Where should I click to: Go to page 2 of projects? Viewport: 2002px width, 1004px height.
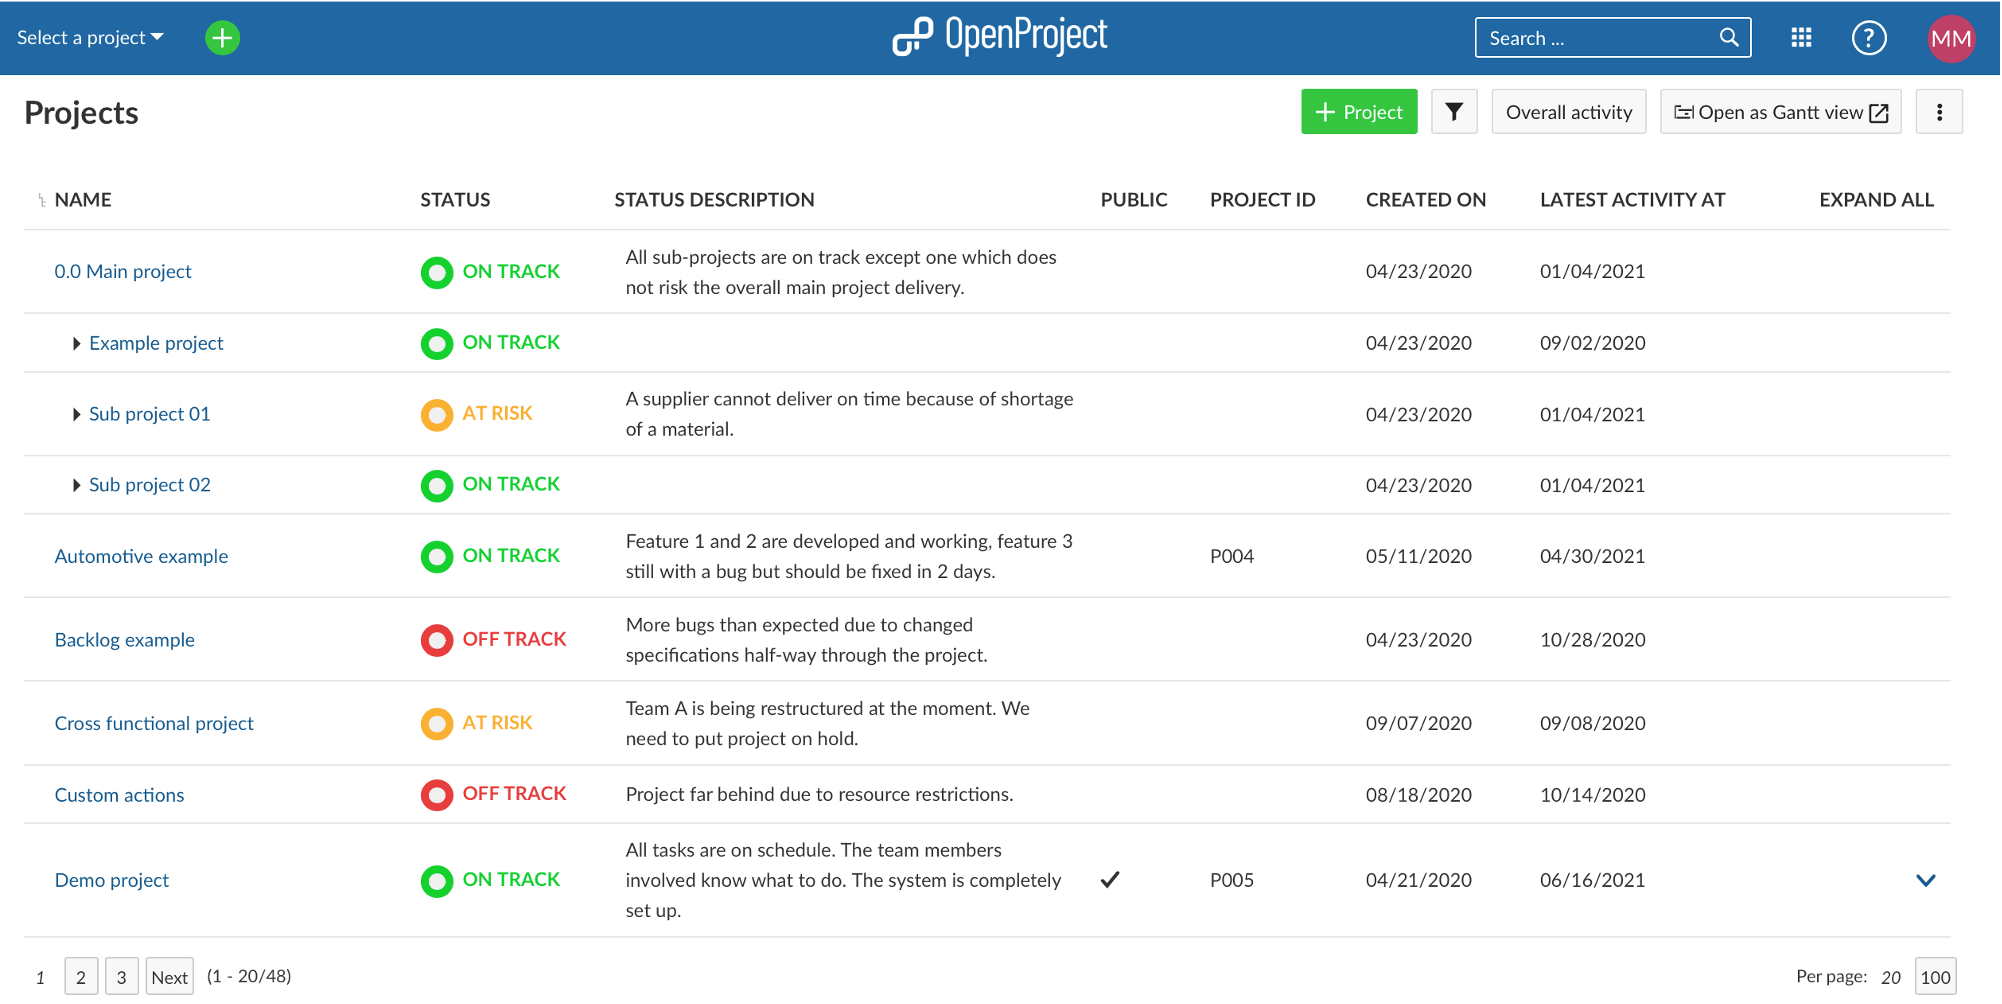(x=81, y=976)
